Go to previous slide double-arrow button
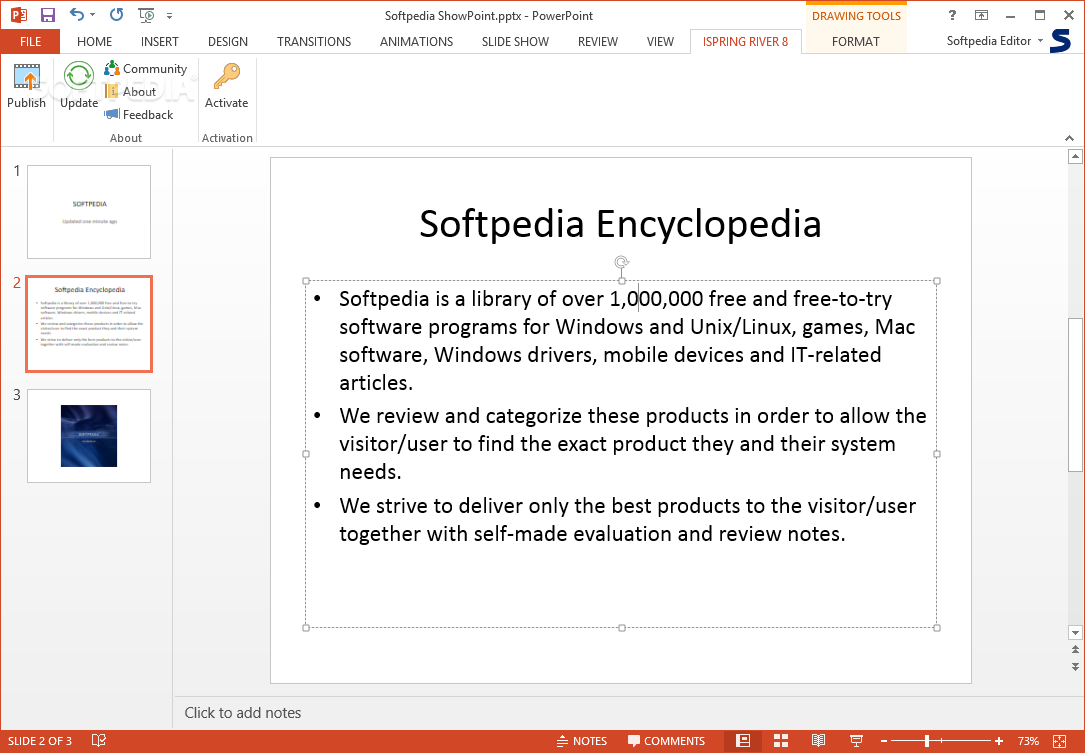 tap(1075, 650)
